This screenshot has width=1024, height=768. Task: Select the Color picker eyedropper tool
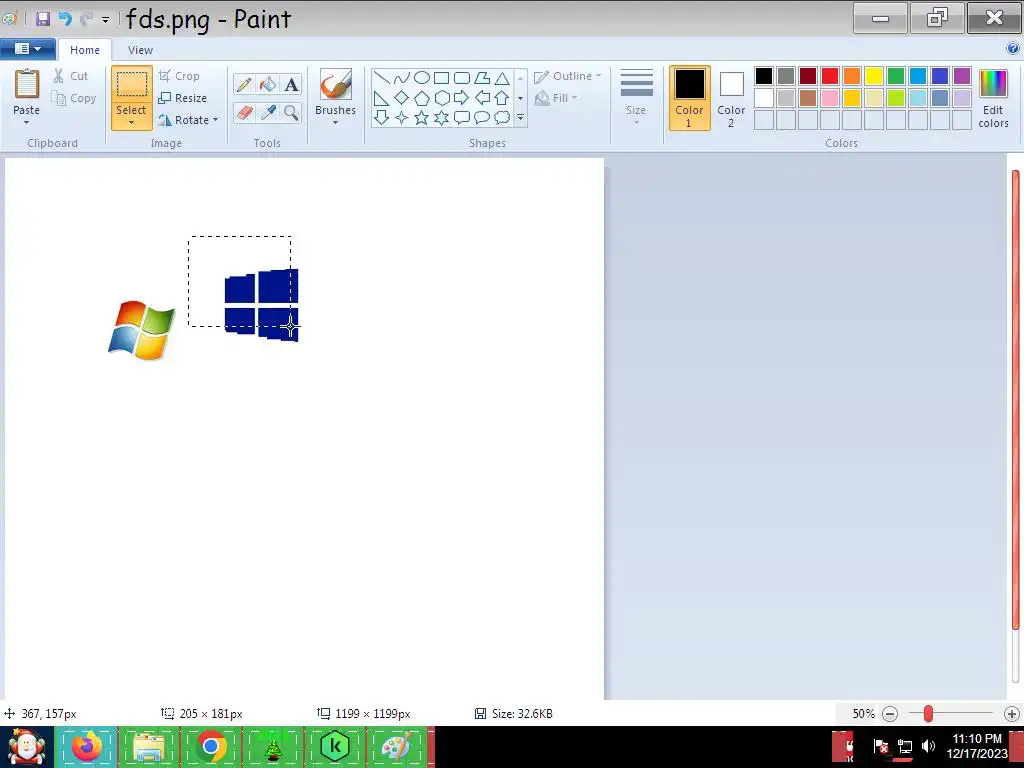tap(268, 112)
